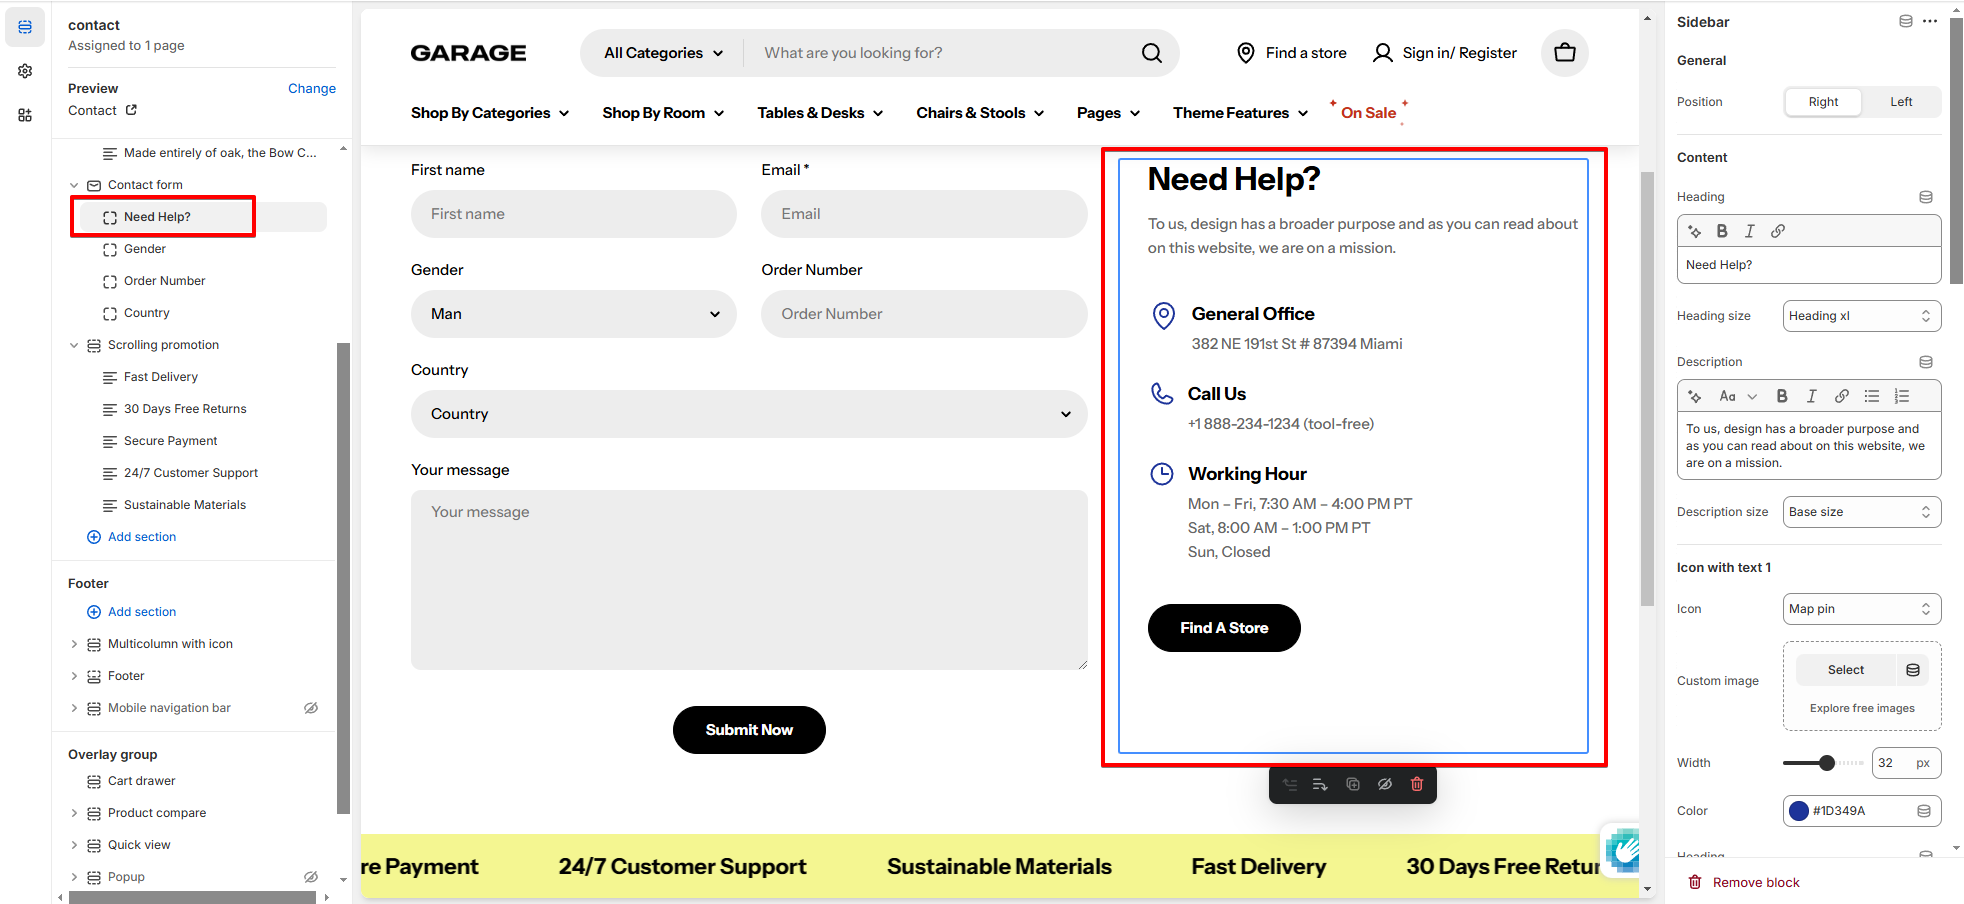Click dynamic source icon beside Sidebar title
Viewport: 1964px width, 904px height.
pyautogui.click(x=1906, y=21)
